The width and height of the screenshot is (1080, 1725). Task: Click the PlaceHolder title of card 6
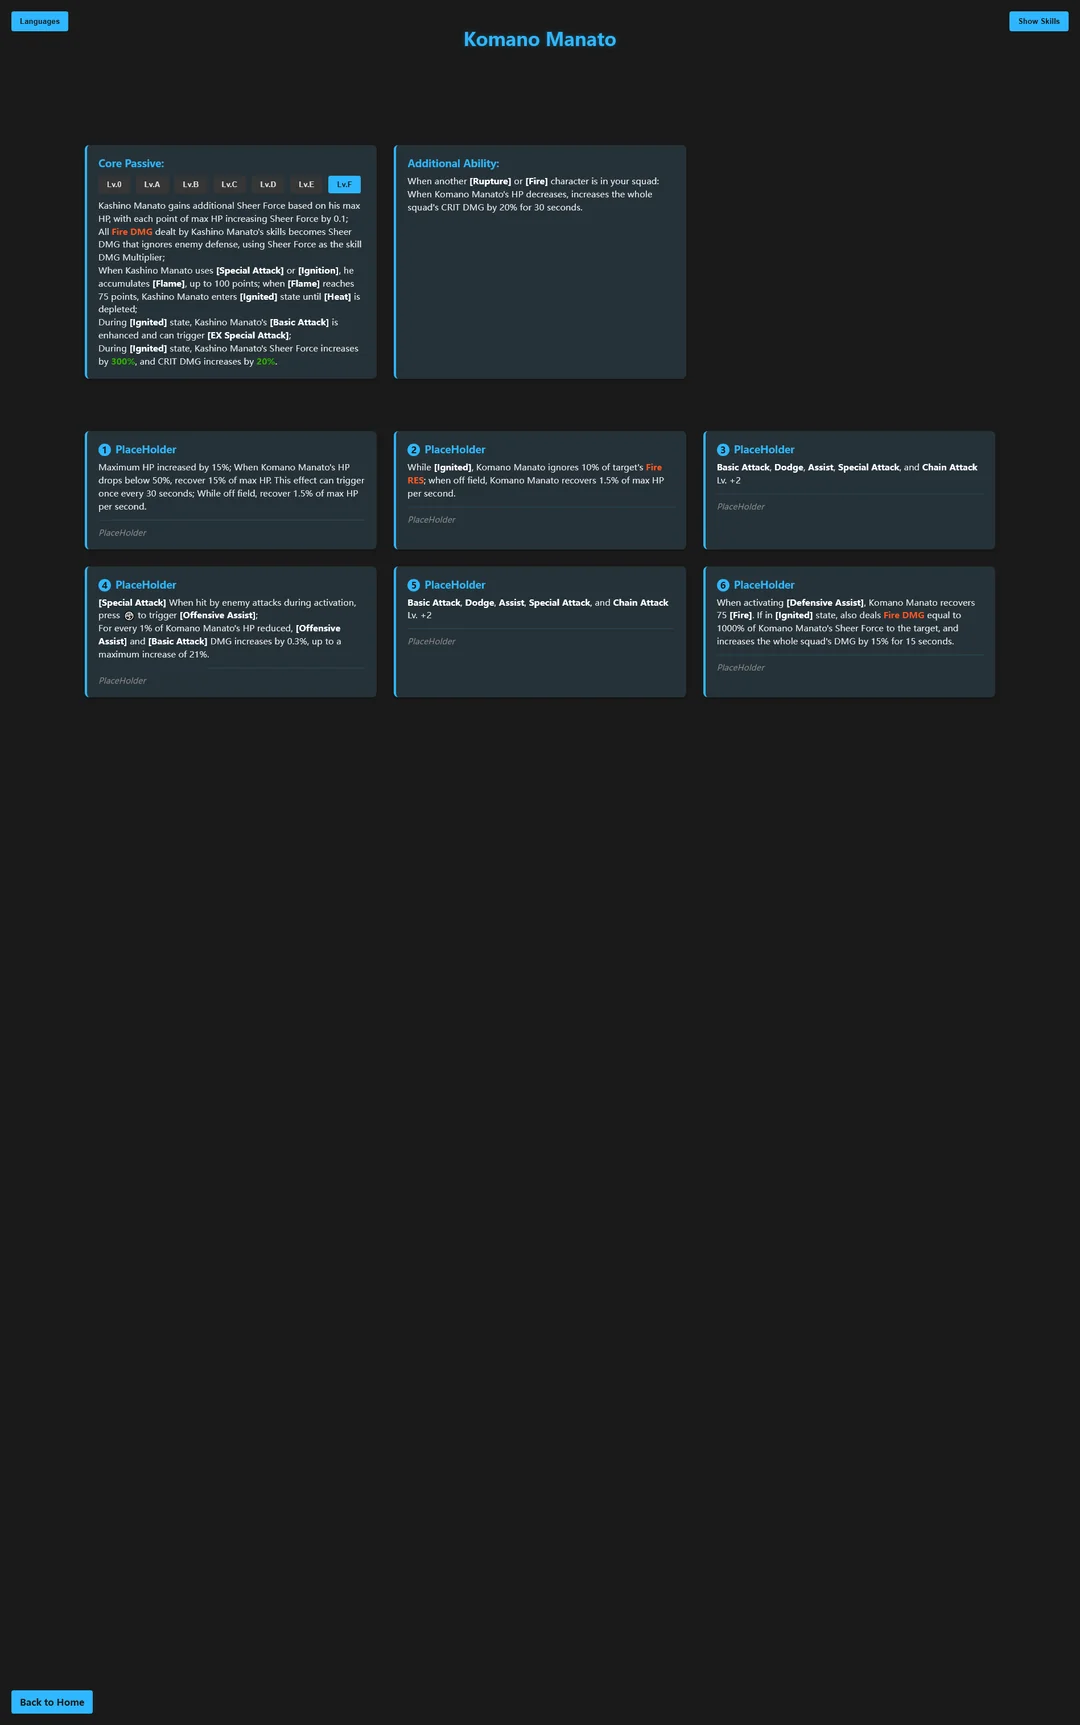tap(764, 585)
